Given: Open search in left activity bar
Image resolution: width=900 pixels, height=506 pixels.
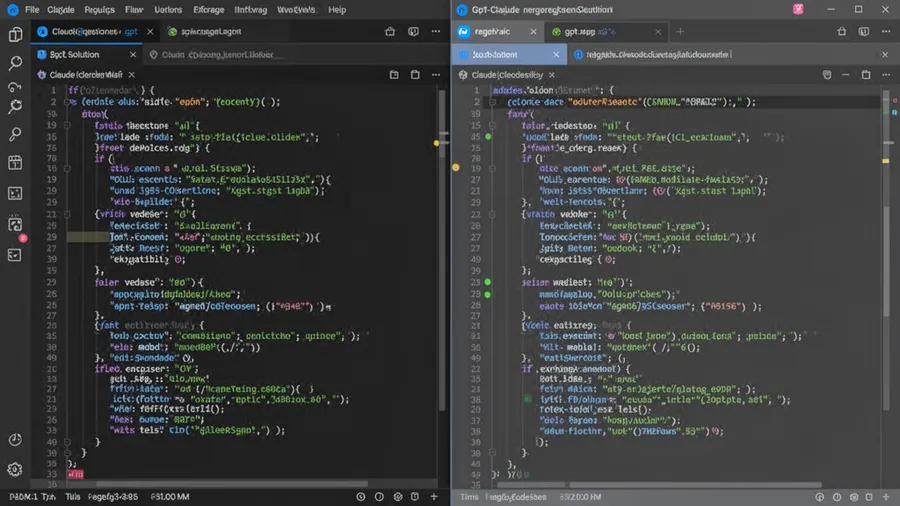Looking at the screenshot, I should [x=15, y=62].
